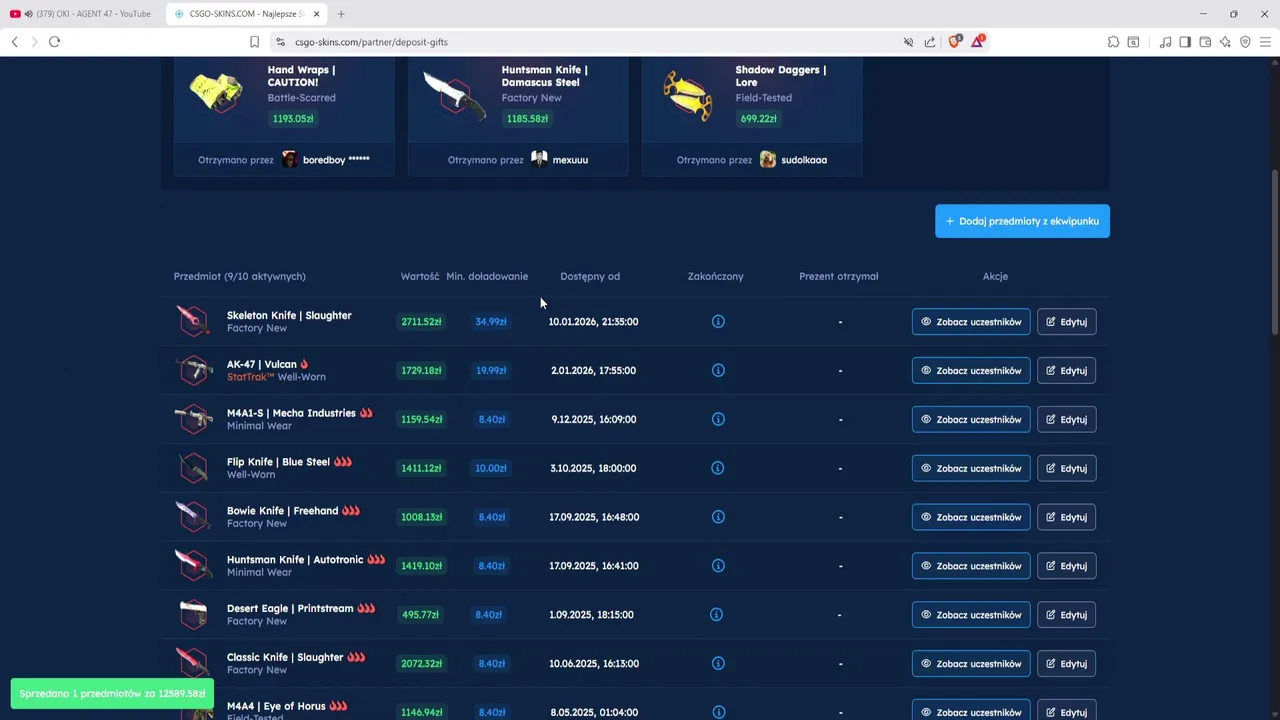Click the Brave Shields lion icon

pyautogui.click(x=954, y=42)
